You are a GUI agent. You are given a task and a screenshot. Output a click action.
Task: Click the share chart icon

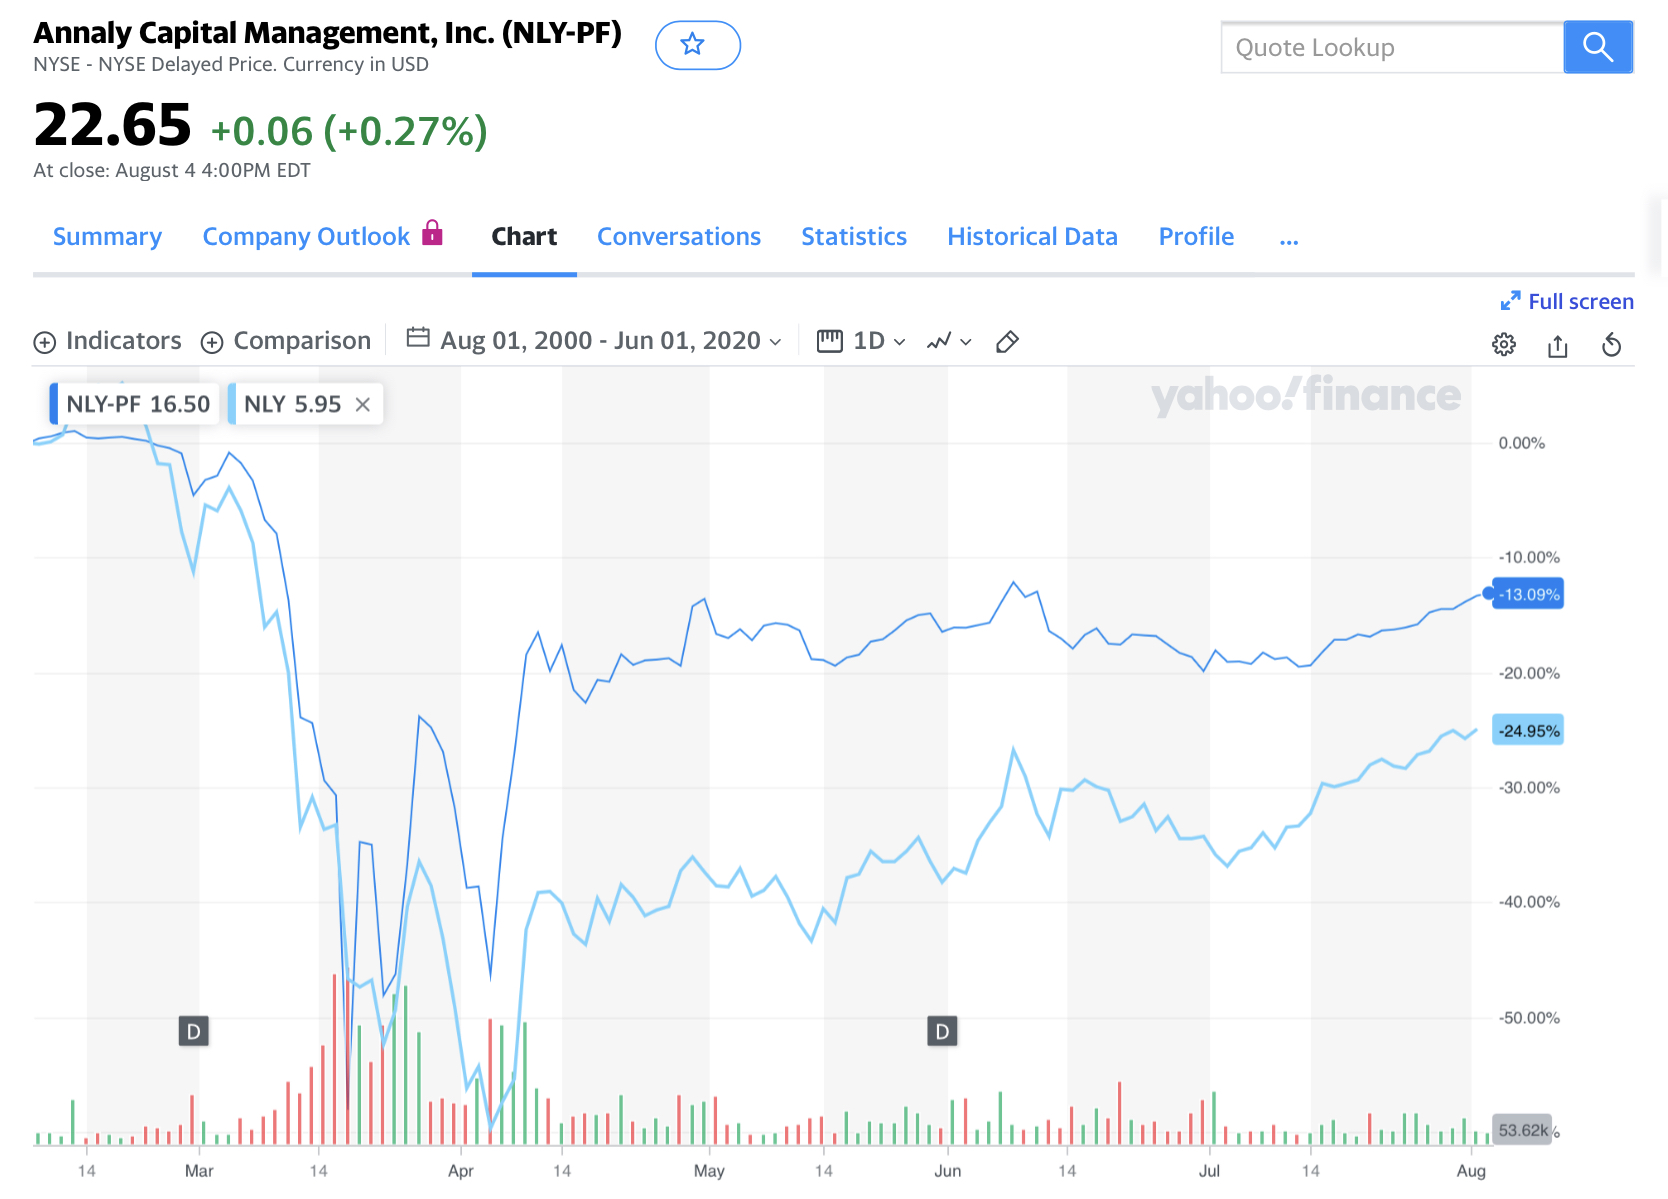pyautogui.click(x=1557, y=346)
